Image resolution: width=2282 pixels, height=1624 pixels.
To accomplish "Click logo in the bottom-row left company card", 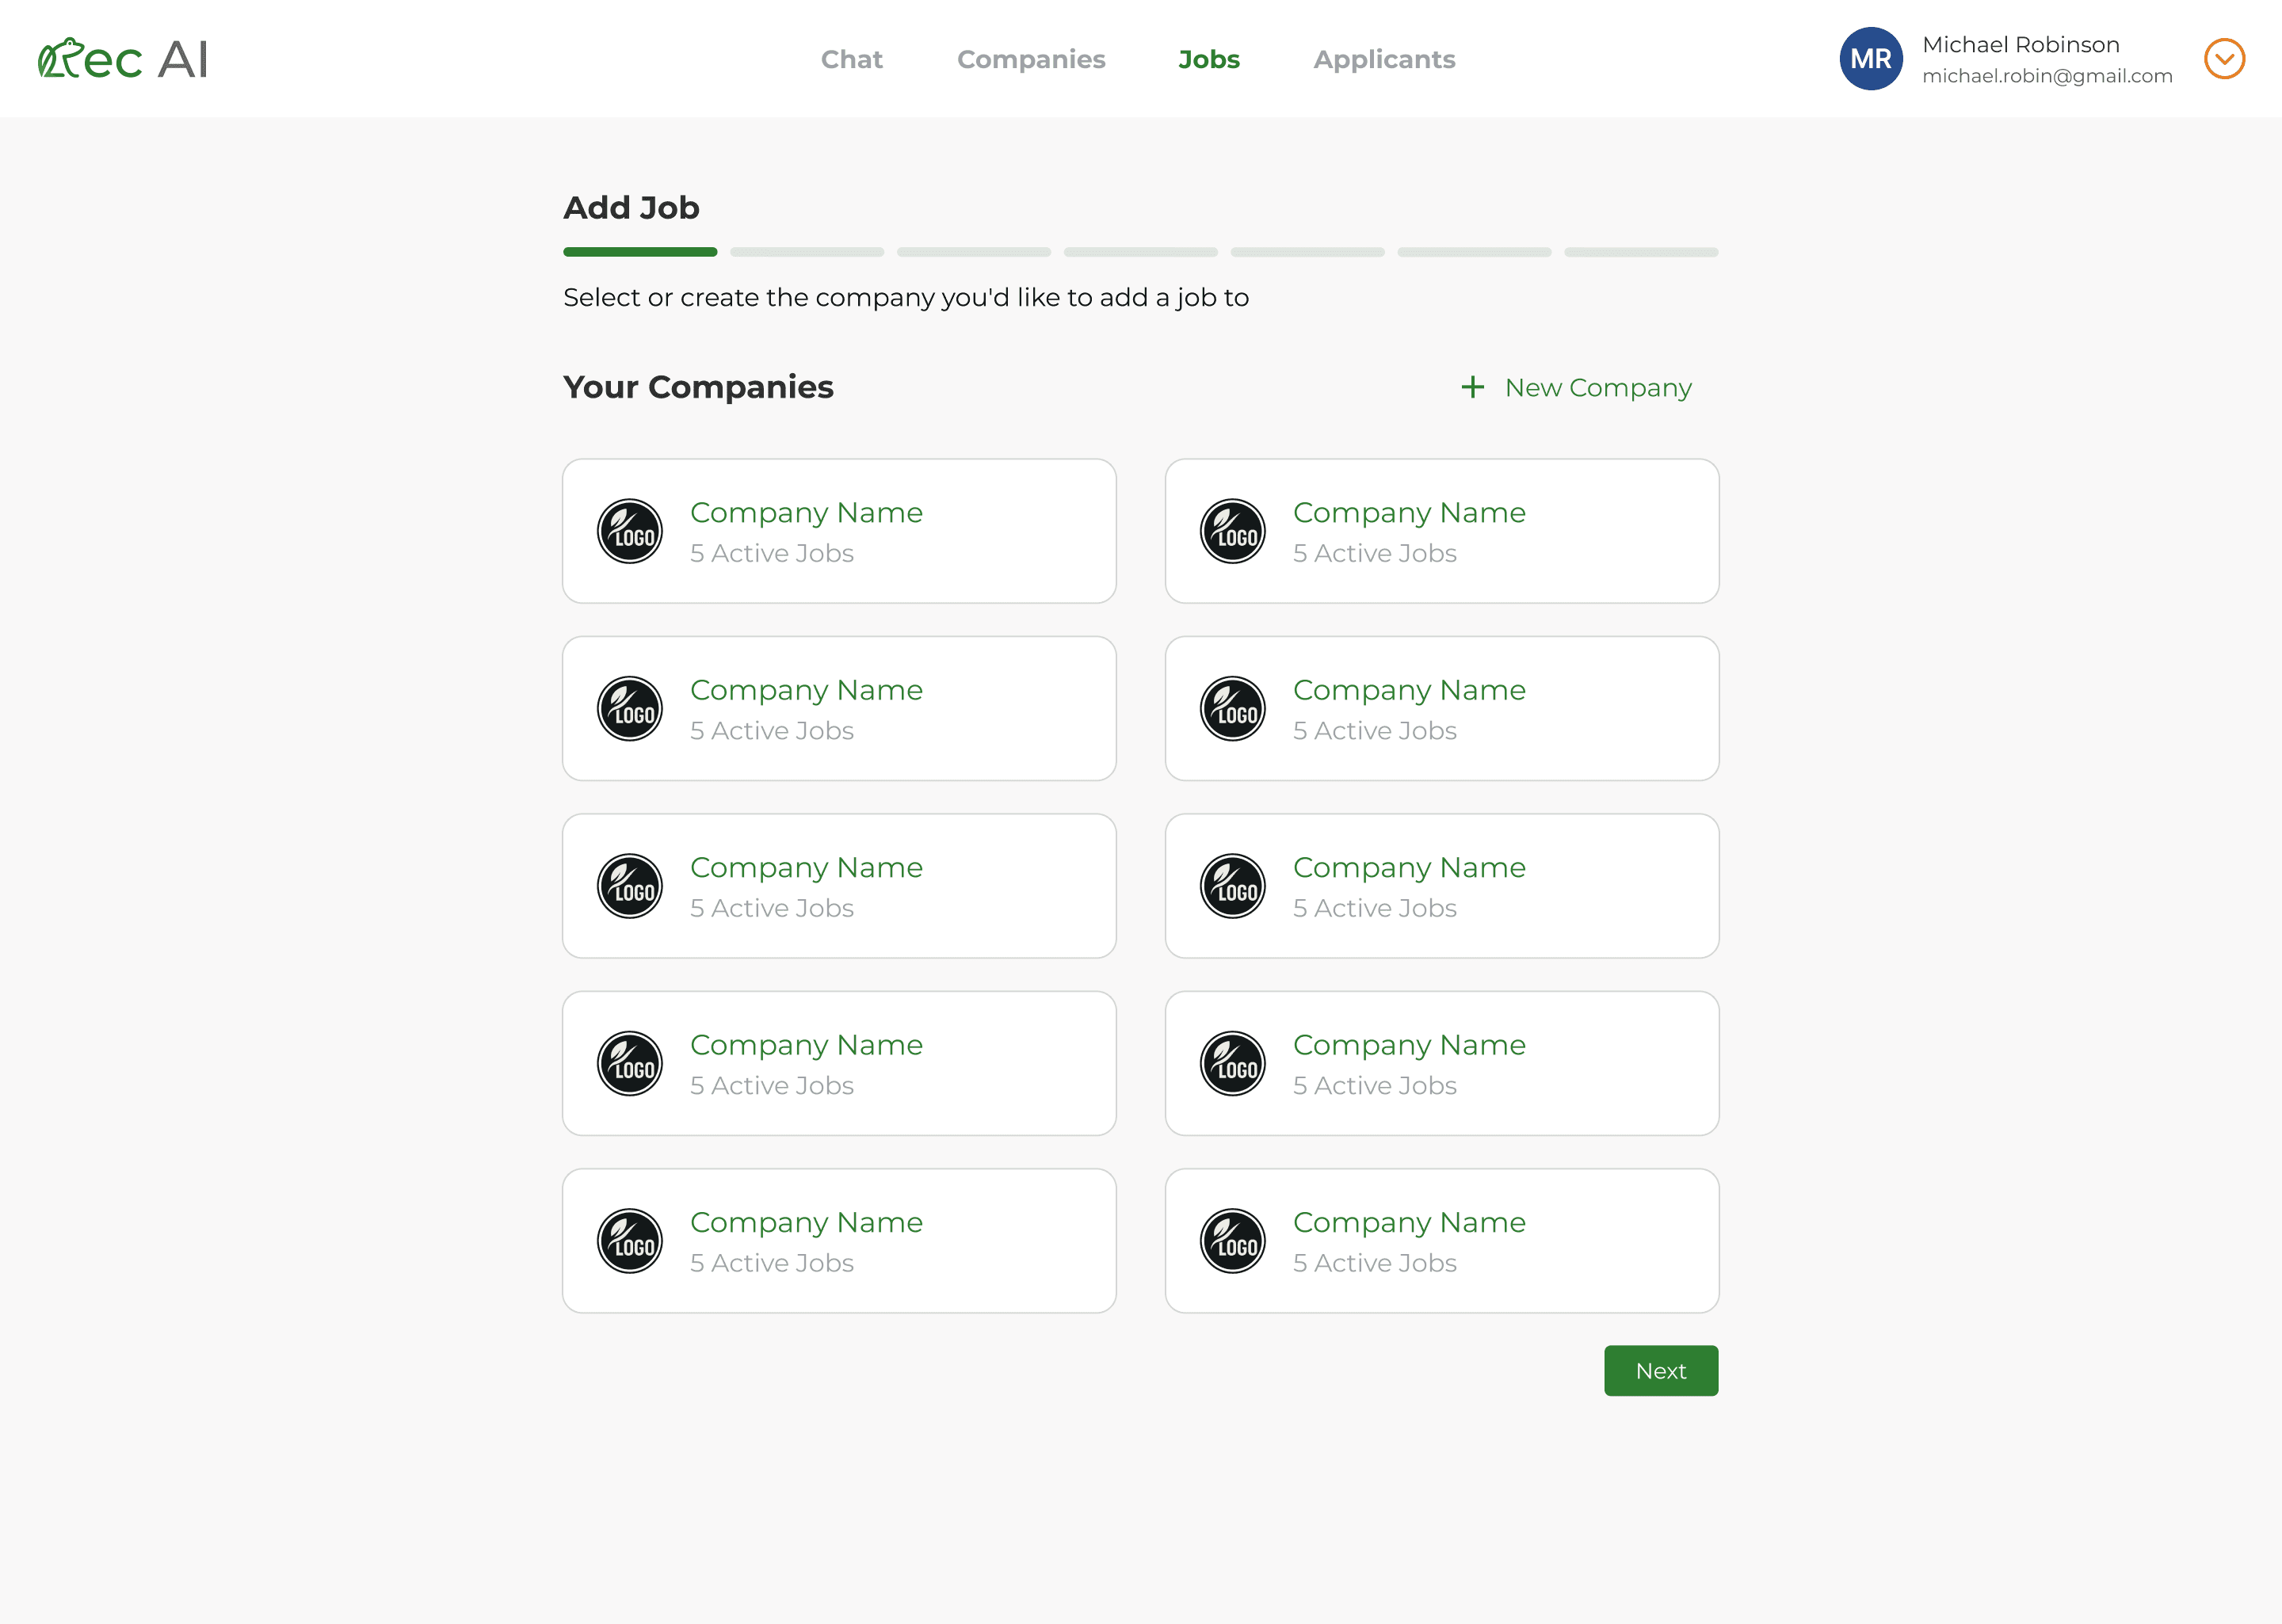I will click(630, 1241).
